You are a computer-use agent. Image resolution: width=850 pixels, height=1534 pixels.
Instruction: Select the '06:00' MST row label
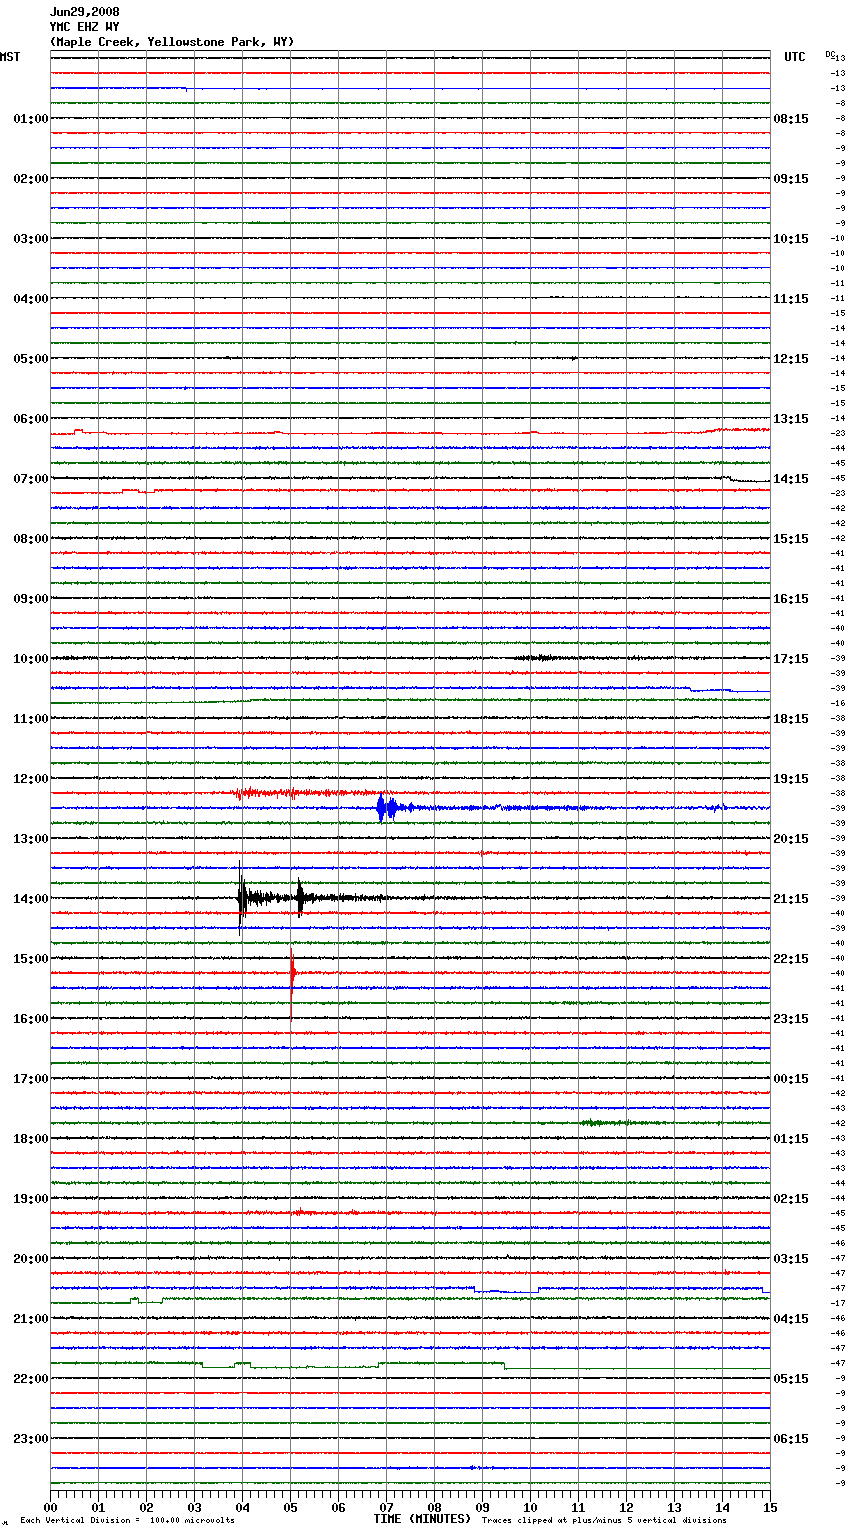[31, 419]
